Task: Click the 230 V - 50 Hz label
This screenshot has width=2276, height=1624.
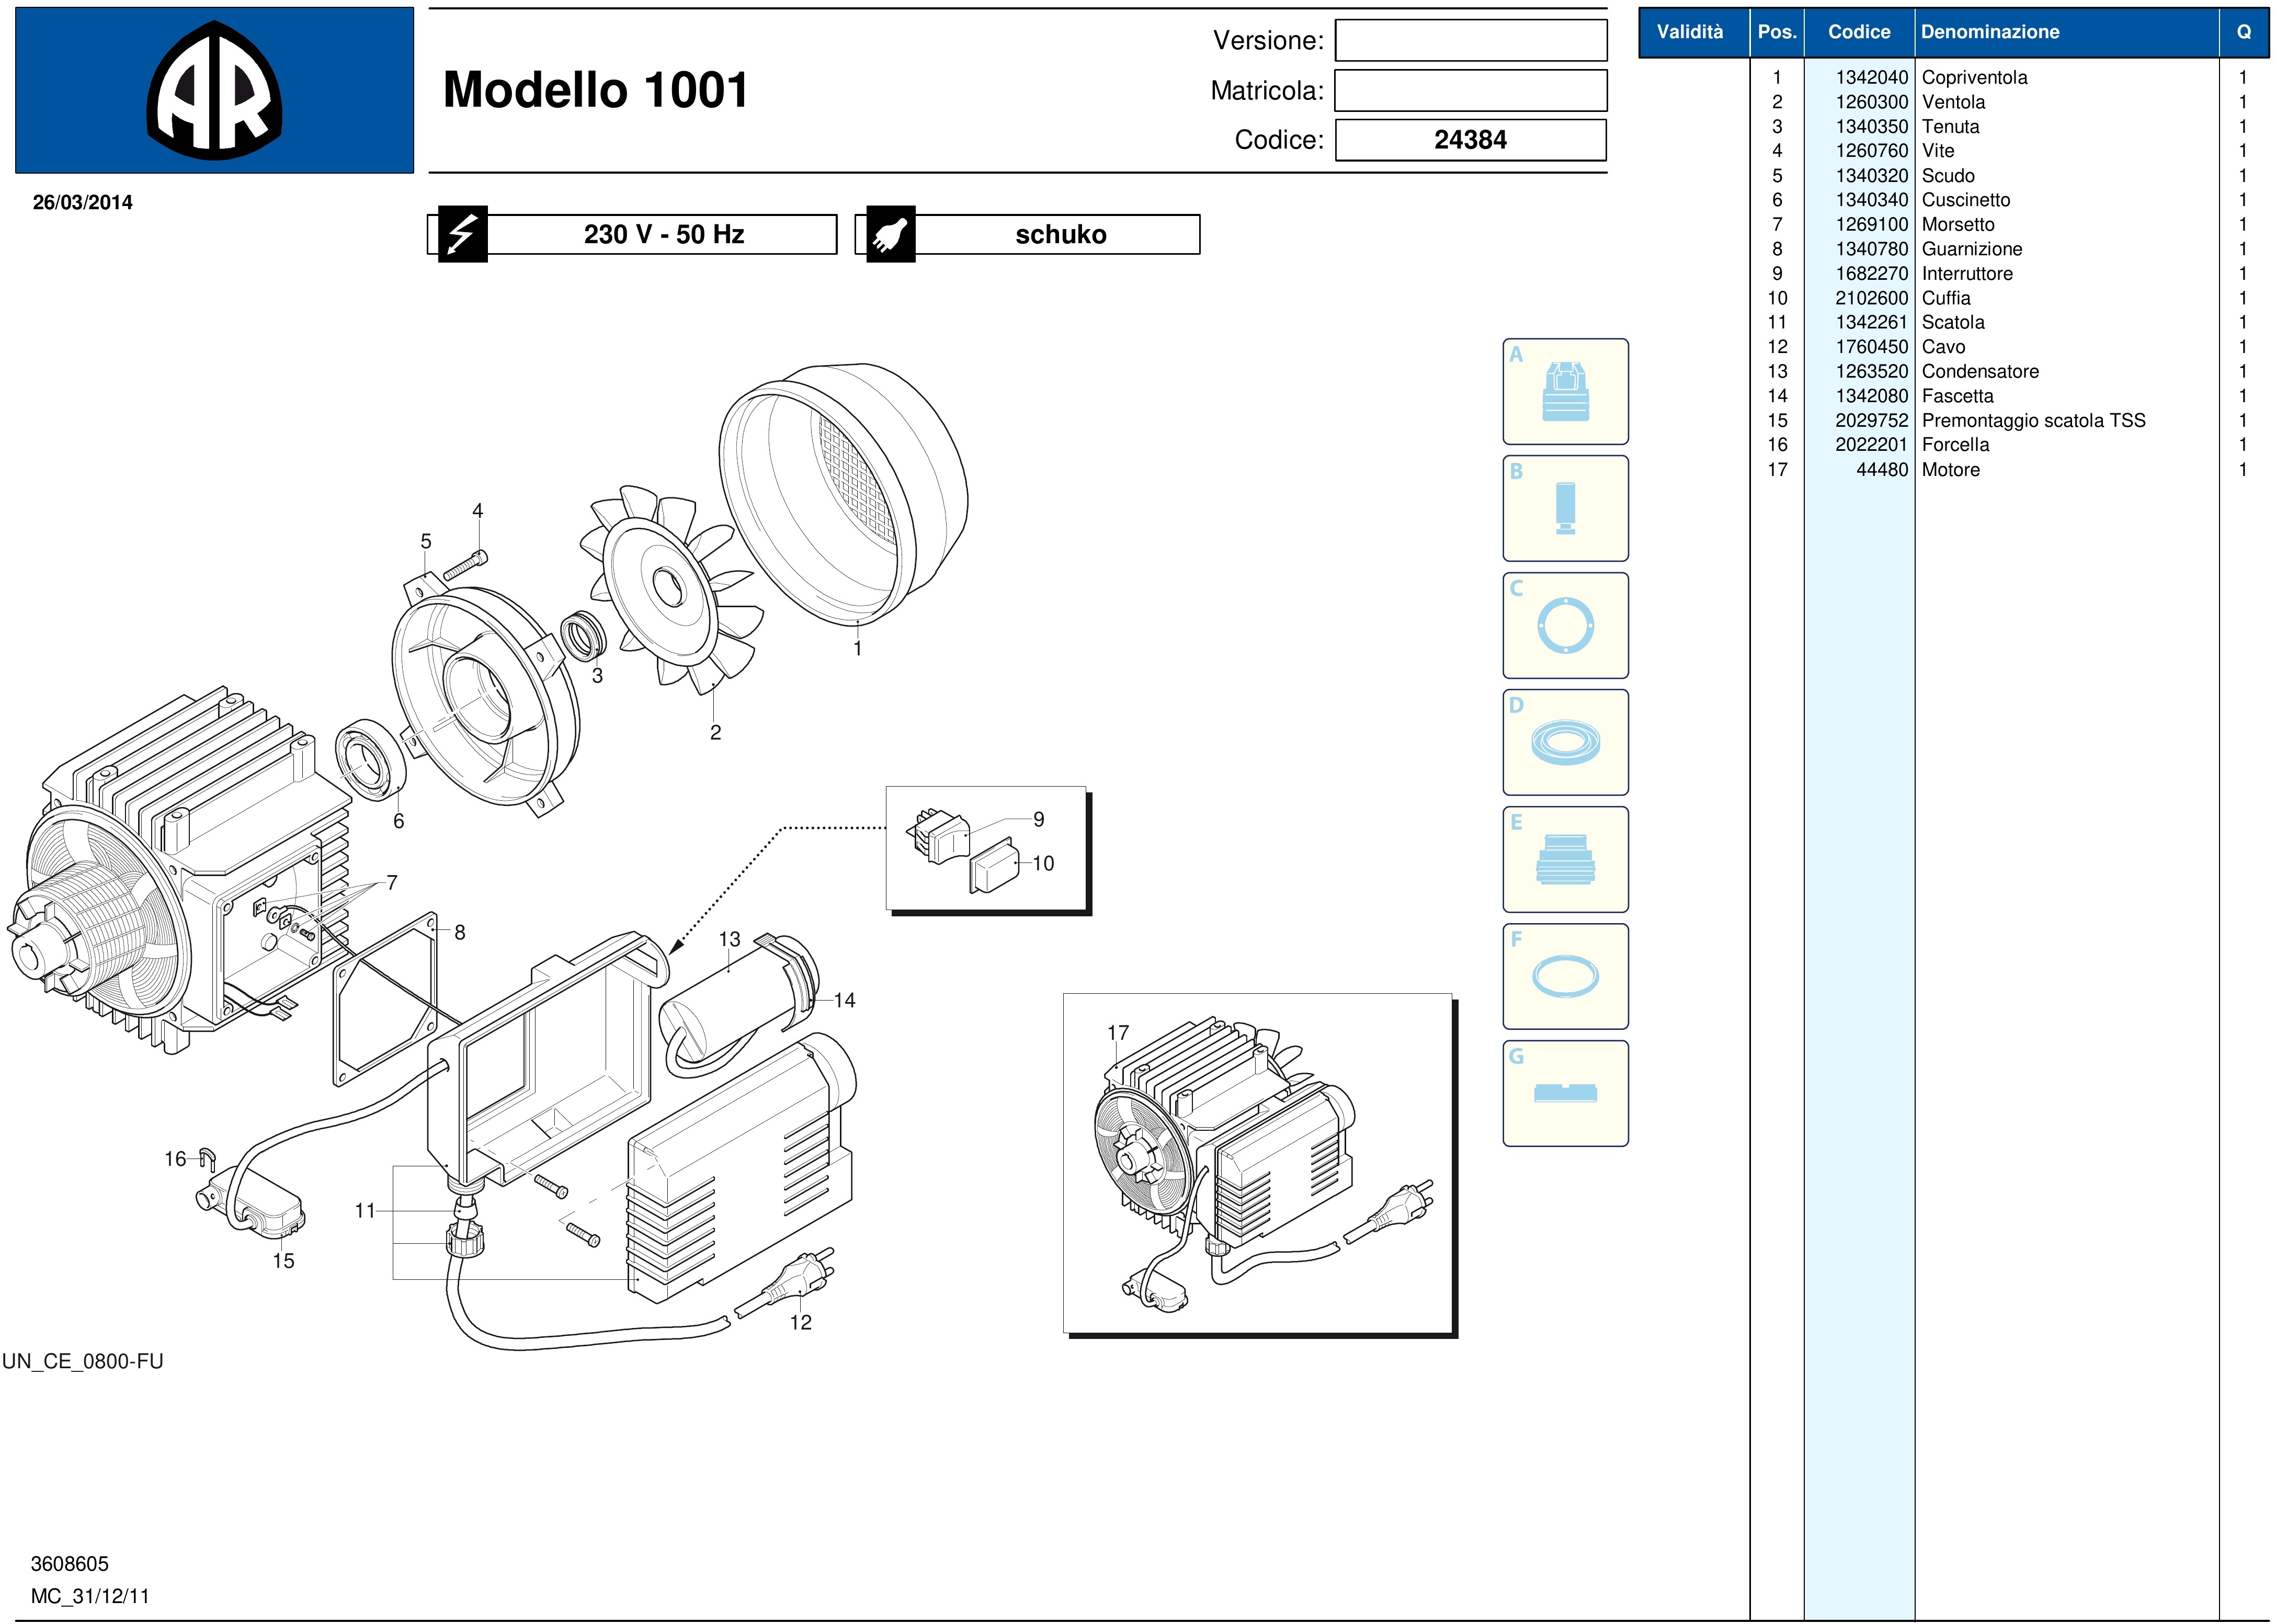Action: click(x=663, y=235)
